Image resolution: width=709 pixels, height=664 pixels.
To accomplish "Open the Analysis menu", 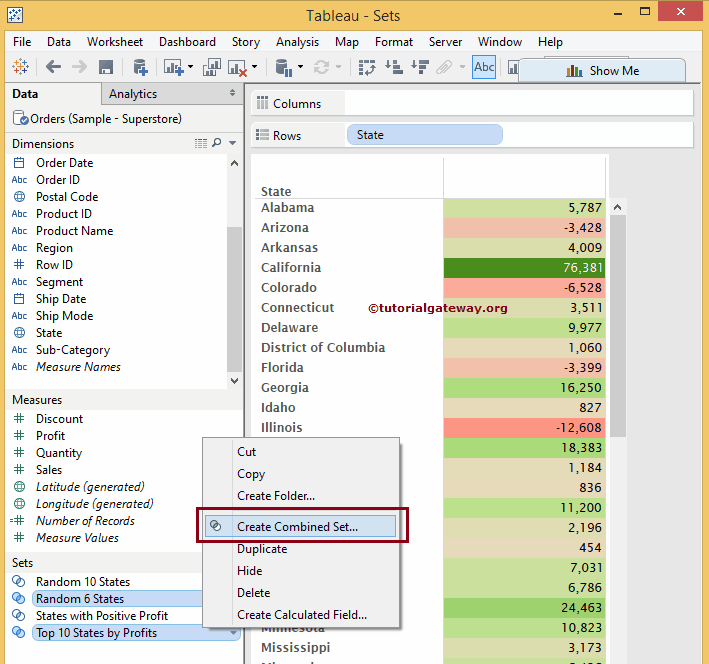I will [x=297, y=42].
